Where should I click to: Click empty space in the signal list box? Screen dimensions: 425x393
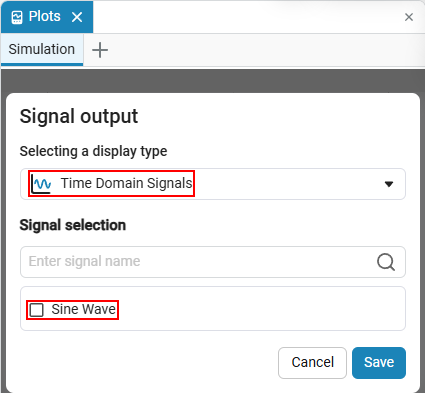pyautogui.click(x=260, y=309)
